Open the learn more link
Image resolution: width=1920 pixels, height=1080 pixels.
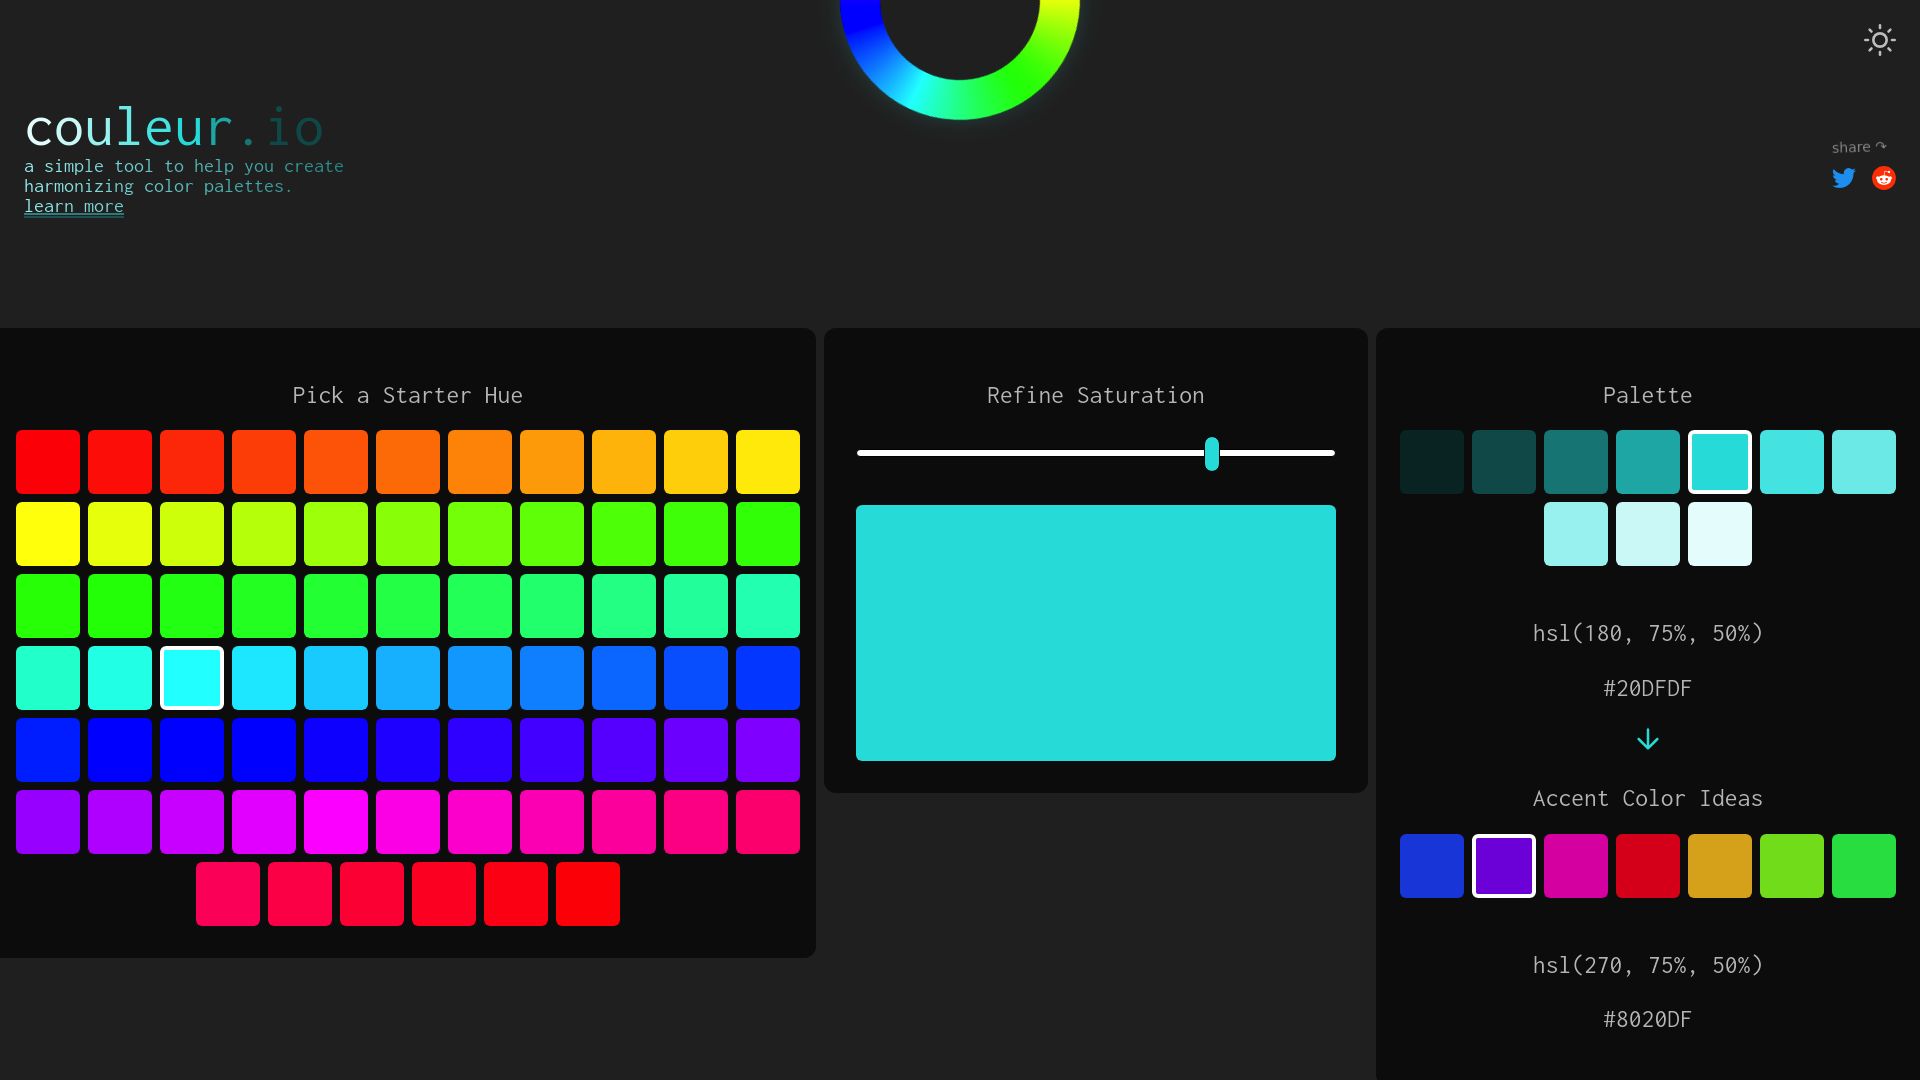tap(74, 206)
